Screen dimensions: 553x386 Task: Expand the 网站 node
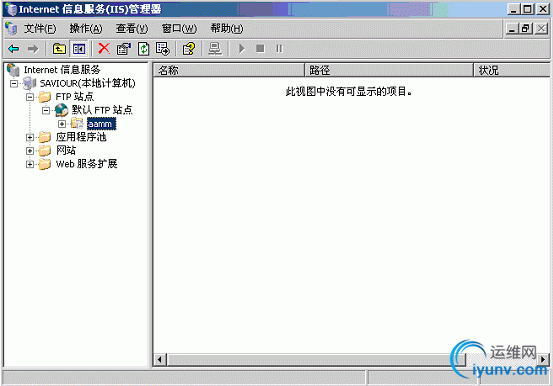pyautogui.click(x=30, y=151)
